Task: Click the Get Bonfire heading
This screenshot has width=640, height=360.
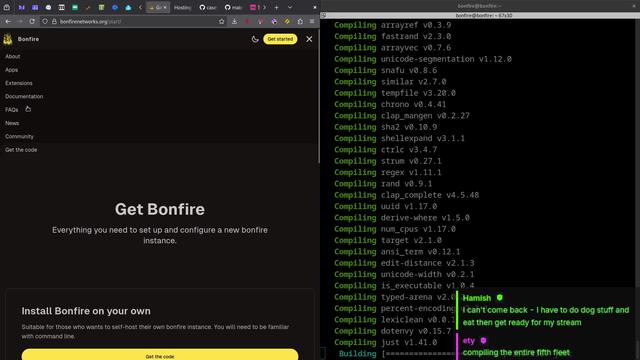Action: click(160, 209)
